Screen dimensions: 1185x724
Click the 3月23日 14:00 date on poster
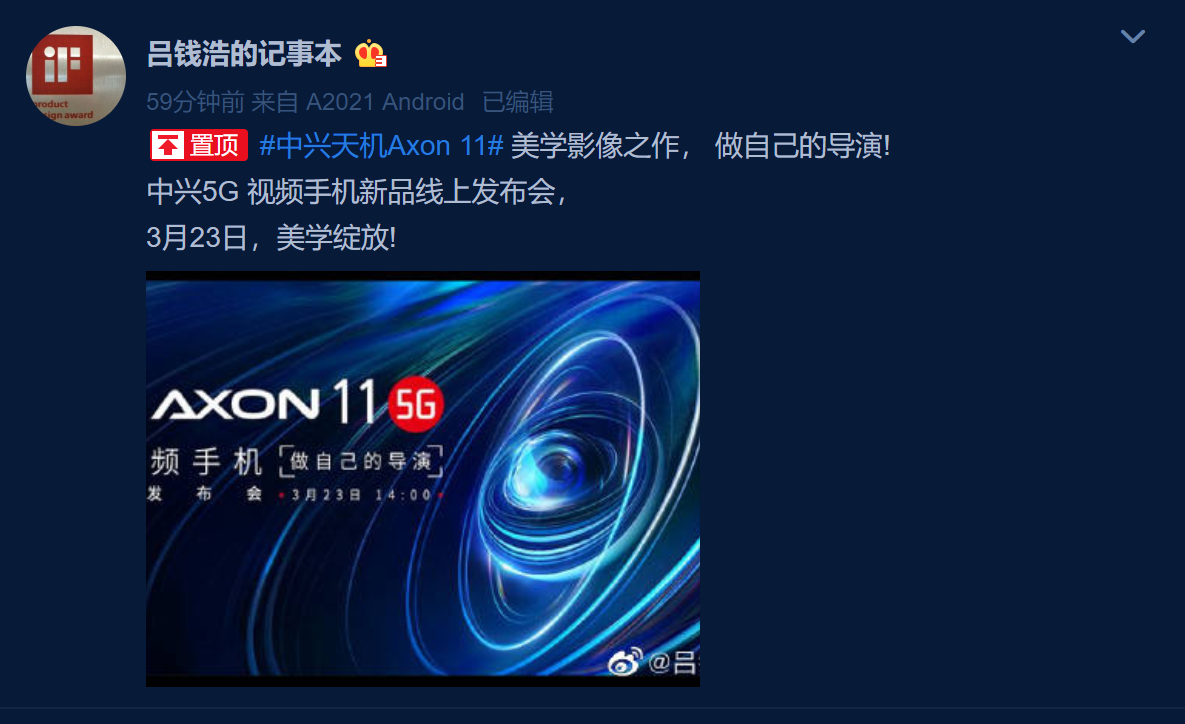click(361, 494)
